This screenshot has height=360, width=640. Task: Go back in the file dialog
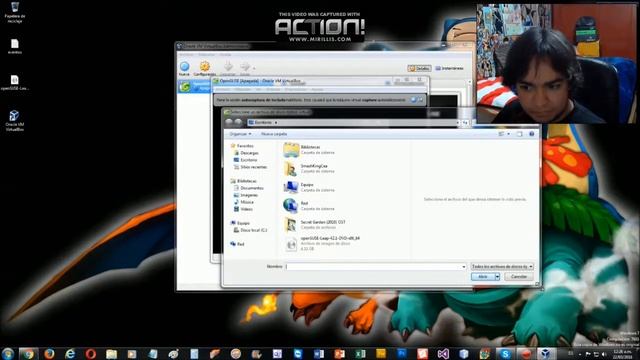[229, 122]
